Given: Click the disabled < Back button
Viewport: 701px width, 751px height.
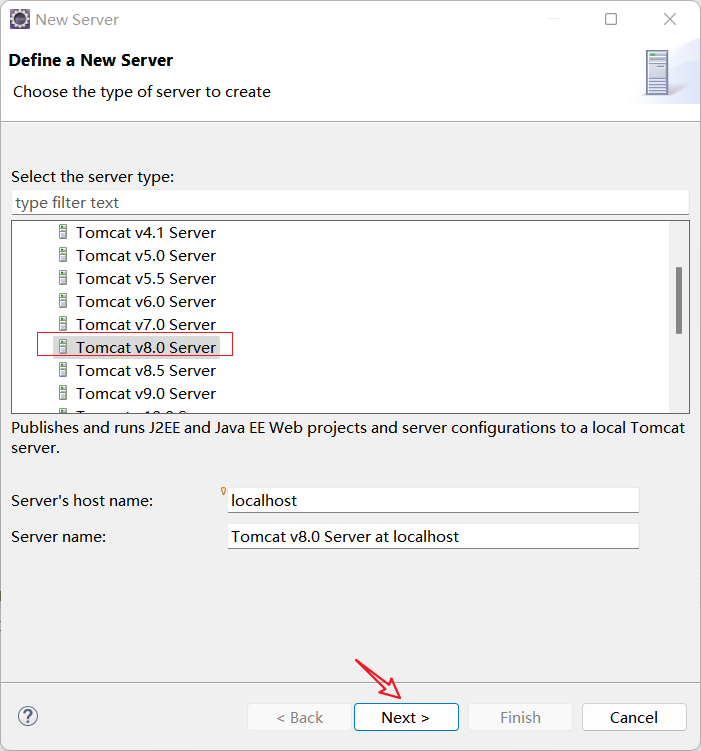Looking at the screenshot, I should (300, 717).
